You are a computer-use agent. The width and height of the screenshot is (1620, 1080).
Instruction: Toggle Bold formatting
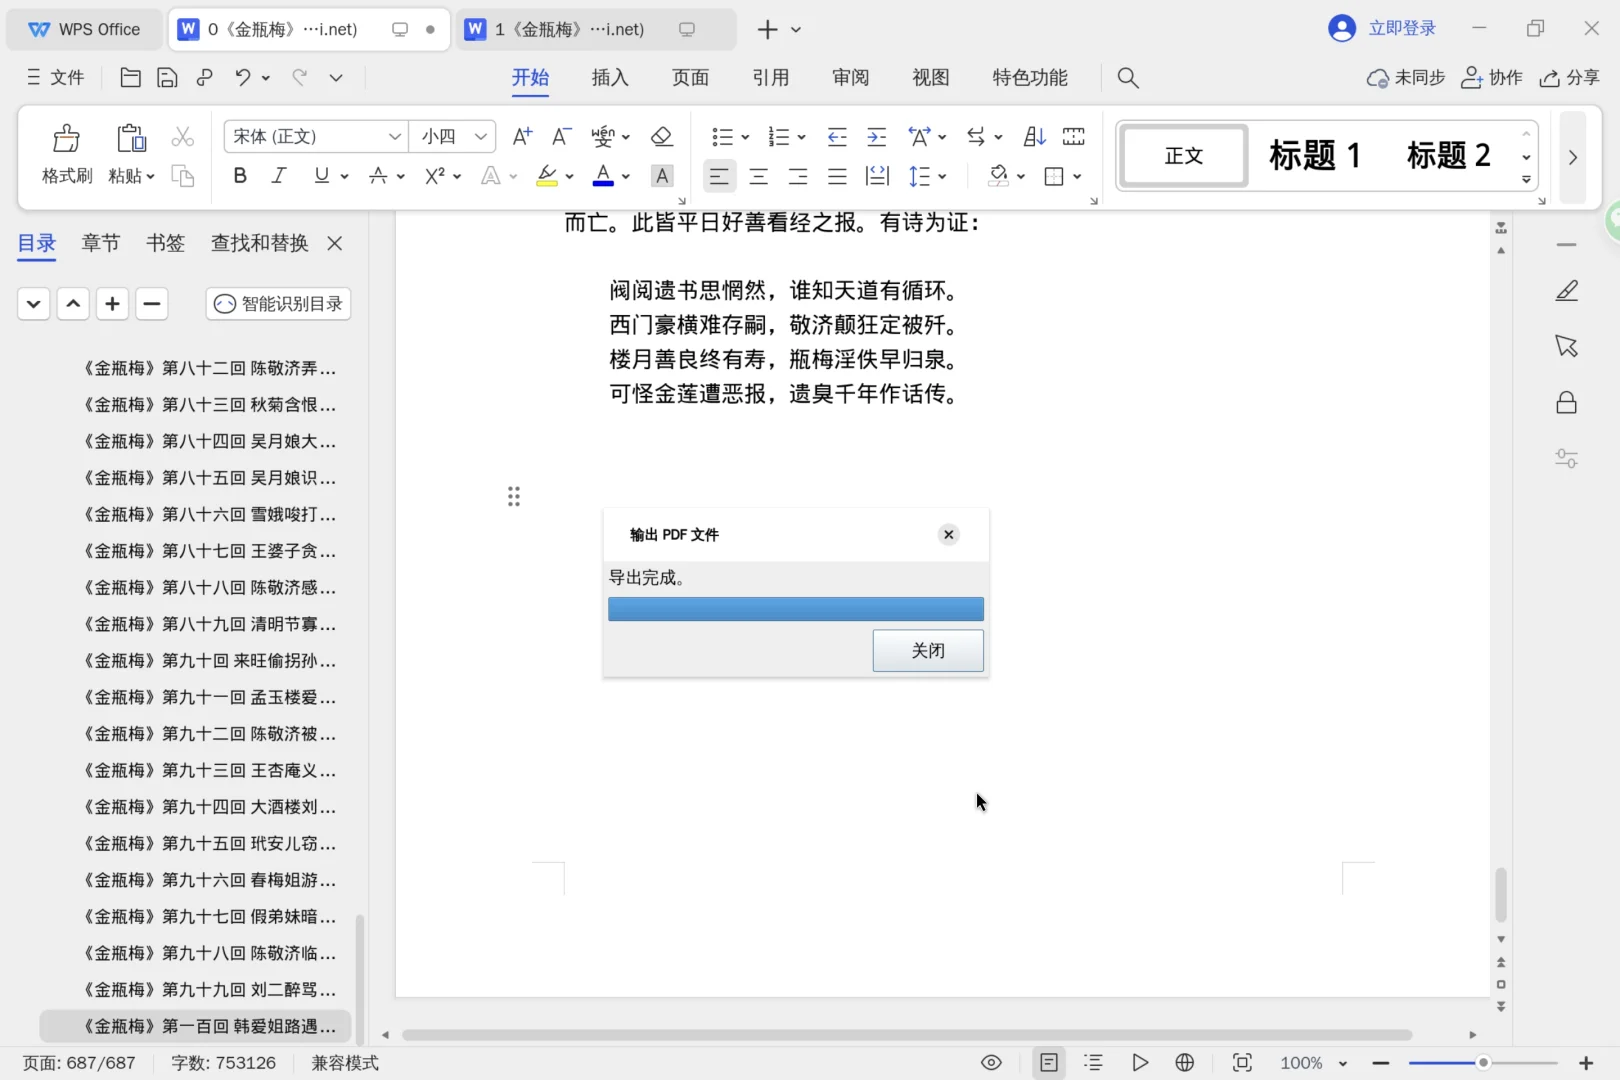[240, 176]
